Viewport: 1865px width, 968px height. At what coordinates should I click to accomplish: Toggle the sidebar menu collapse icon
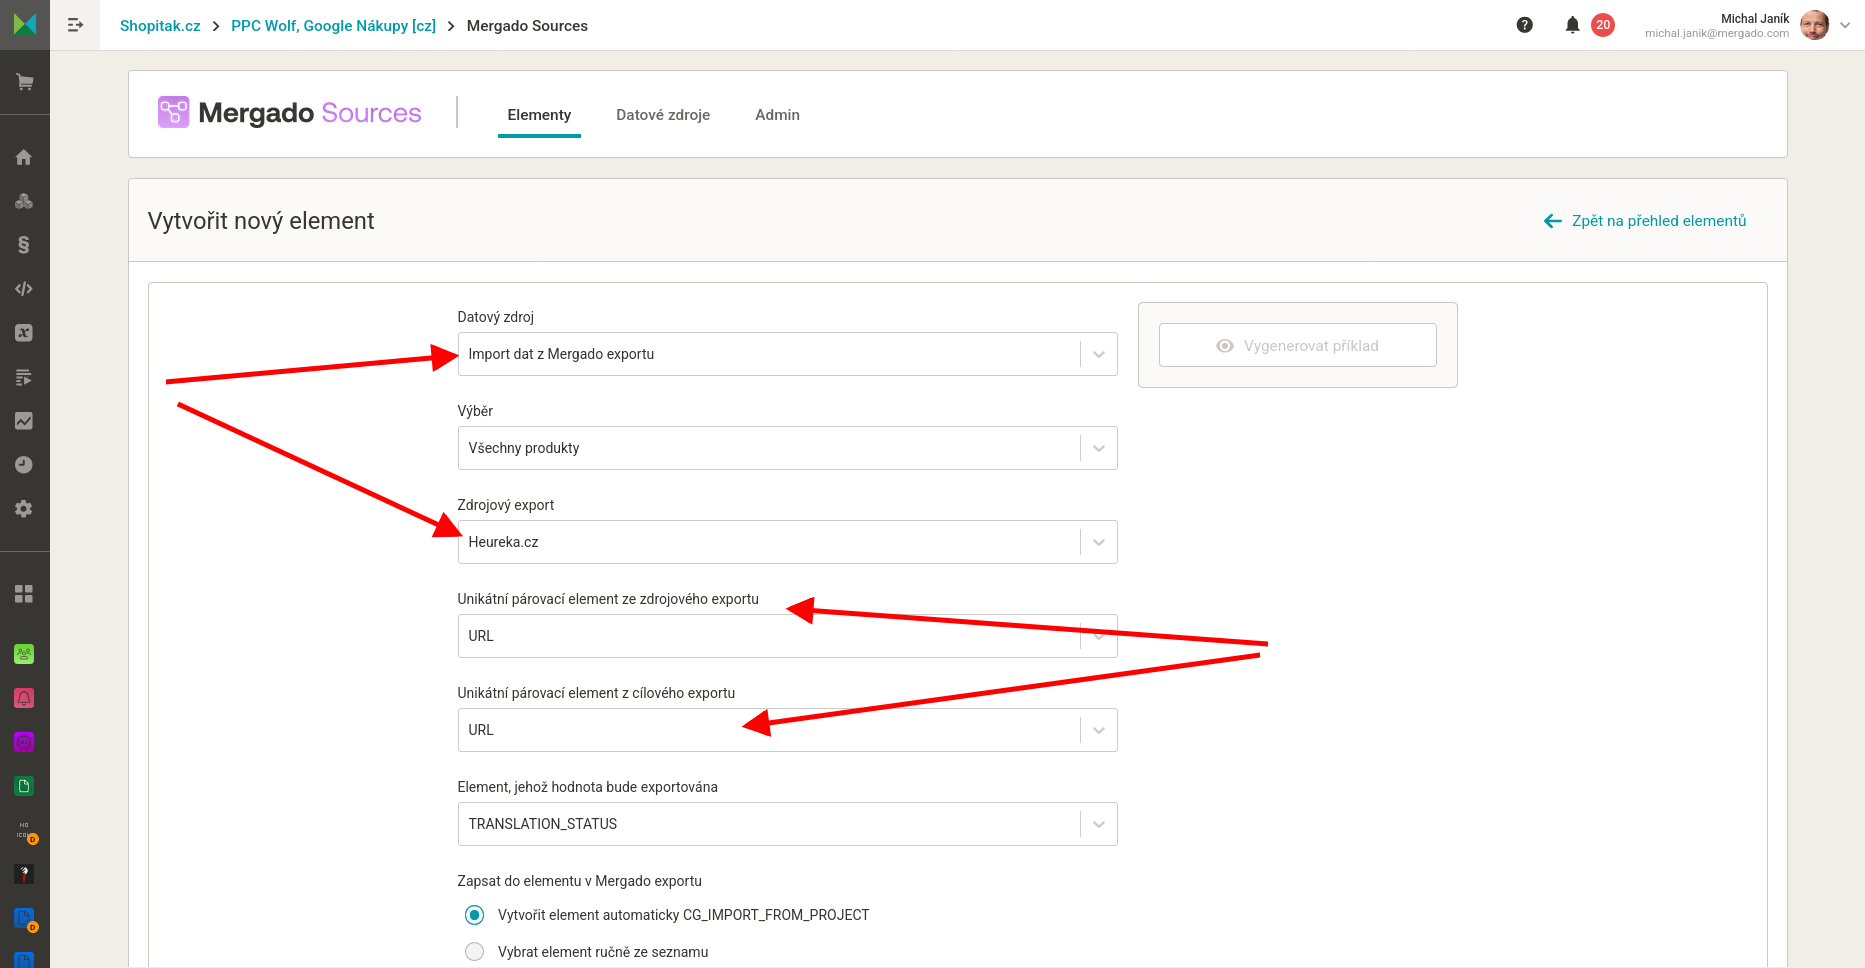click(75, 25)
